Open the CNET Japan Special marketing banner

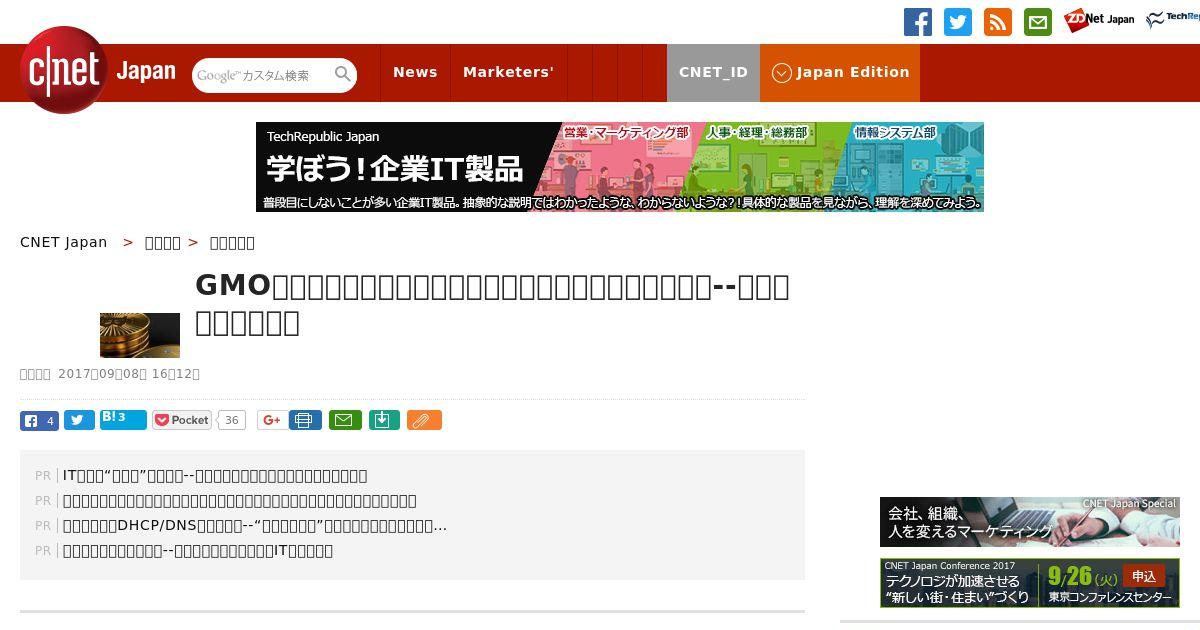(1030, 522)
